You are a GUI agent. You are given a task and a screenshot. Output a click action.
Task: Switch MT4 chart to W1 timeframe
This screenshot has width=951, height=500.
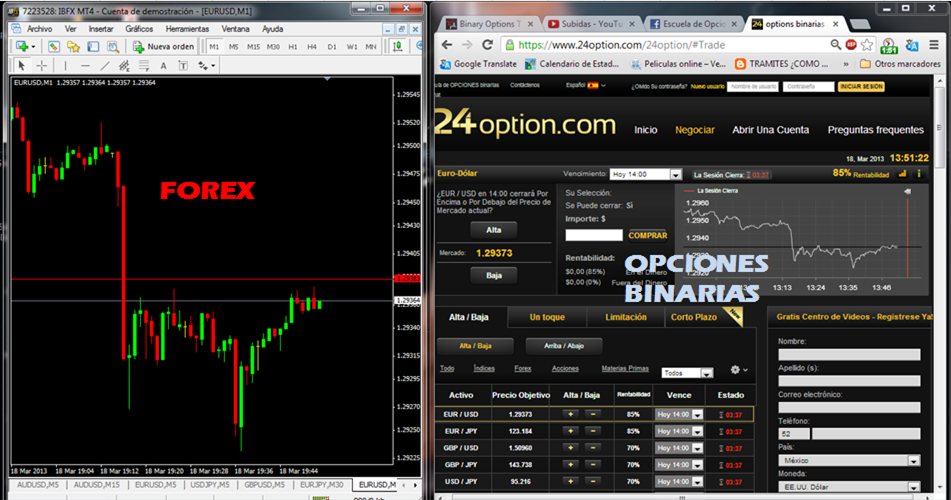352,47
